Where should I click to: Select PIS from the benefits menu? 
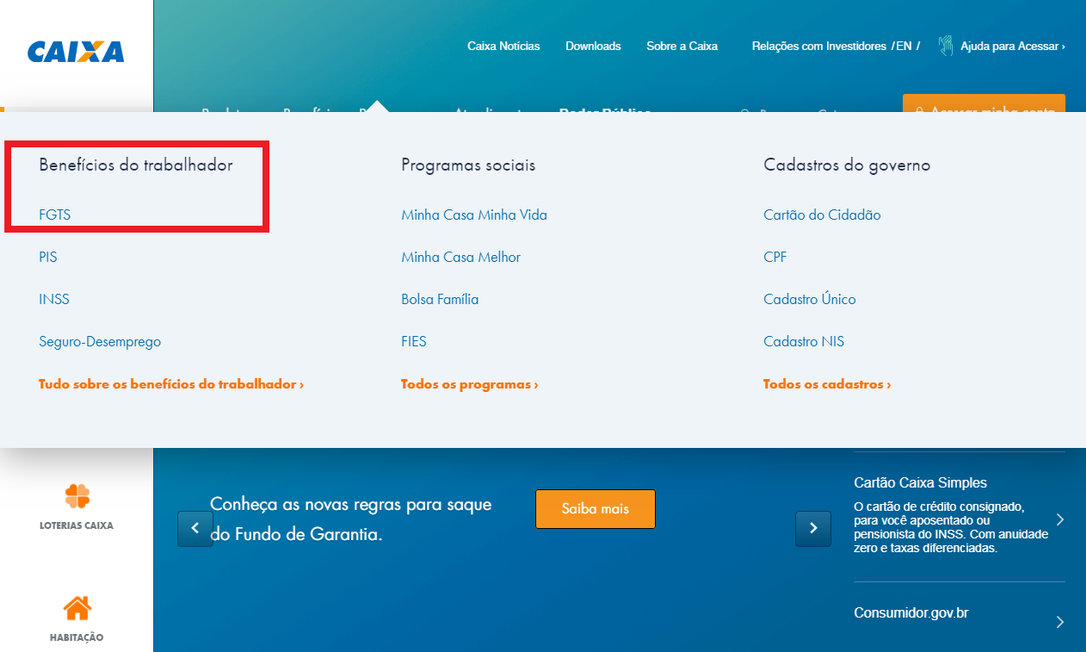(48, 257)
